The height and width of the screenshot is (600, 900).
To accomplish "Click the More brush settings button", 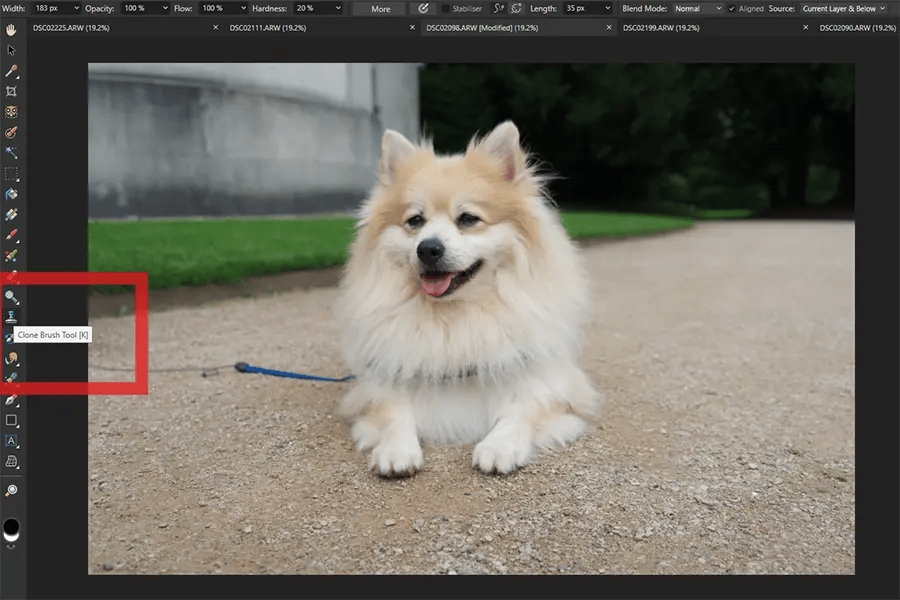I will pos(381,9).
